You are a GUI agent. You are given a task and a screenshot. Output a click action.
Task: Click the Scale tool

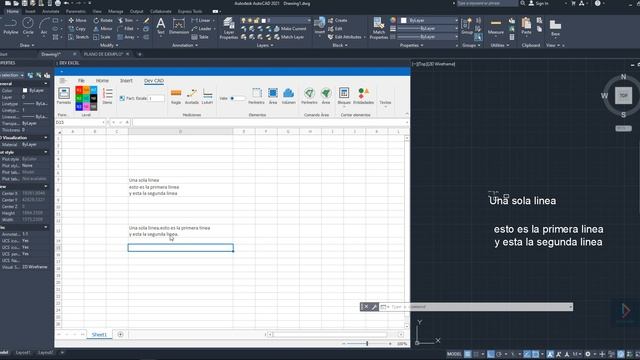pos(102,37)
